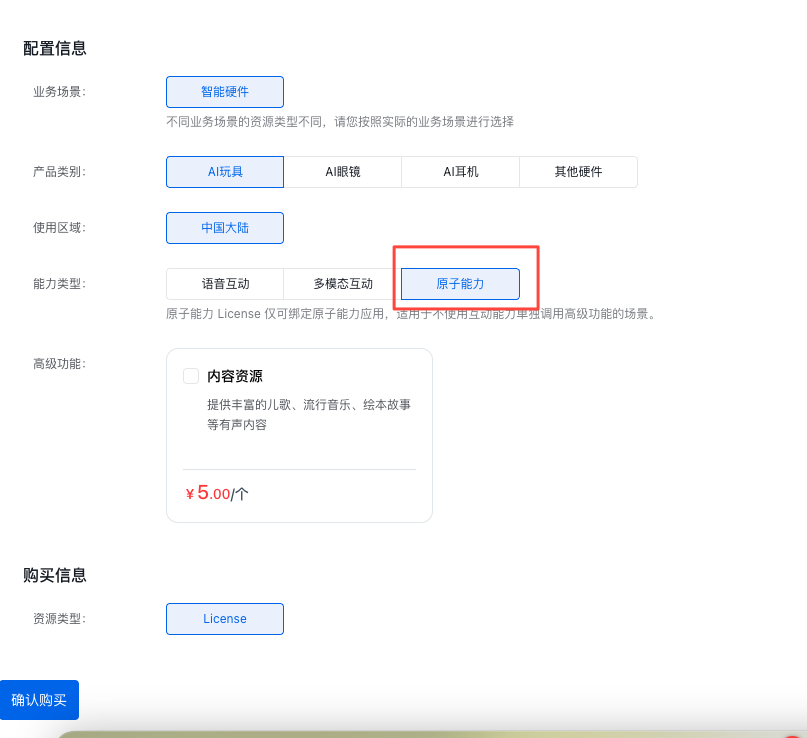The width and height of the screenshot is (807, 738).
Task: Click the 使用区域 field label
Action: point(59,228)
